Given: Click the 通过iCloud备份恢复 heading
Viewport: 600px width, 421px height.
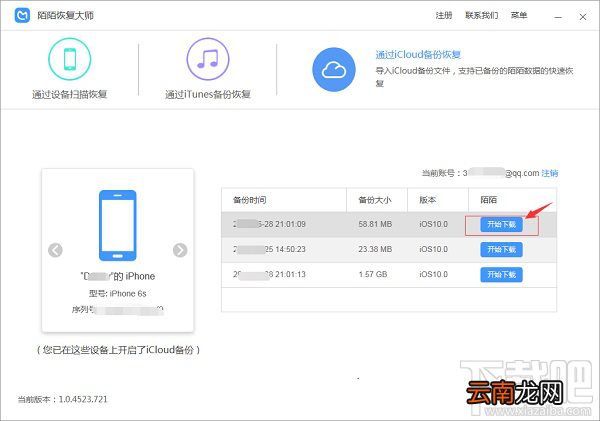Looking at the screenshot, I should click(418, 55).
